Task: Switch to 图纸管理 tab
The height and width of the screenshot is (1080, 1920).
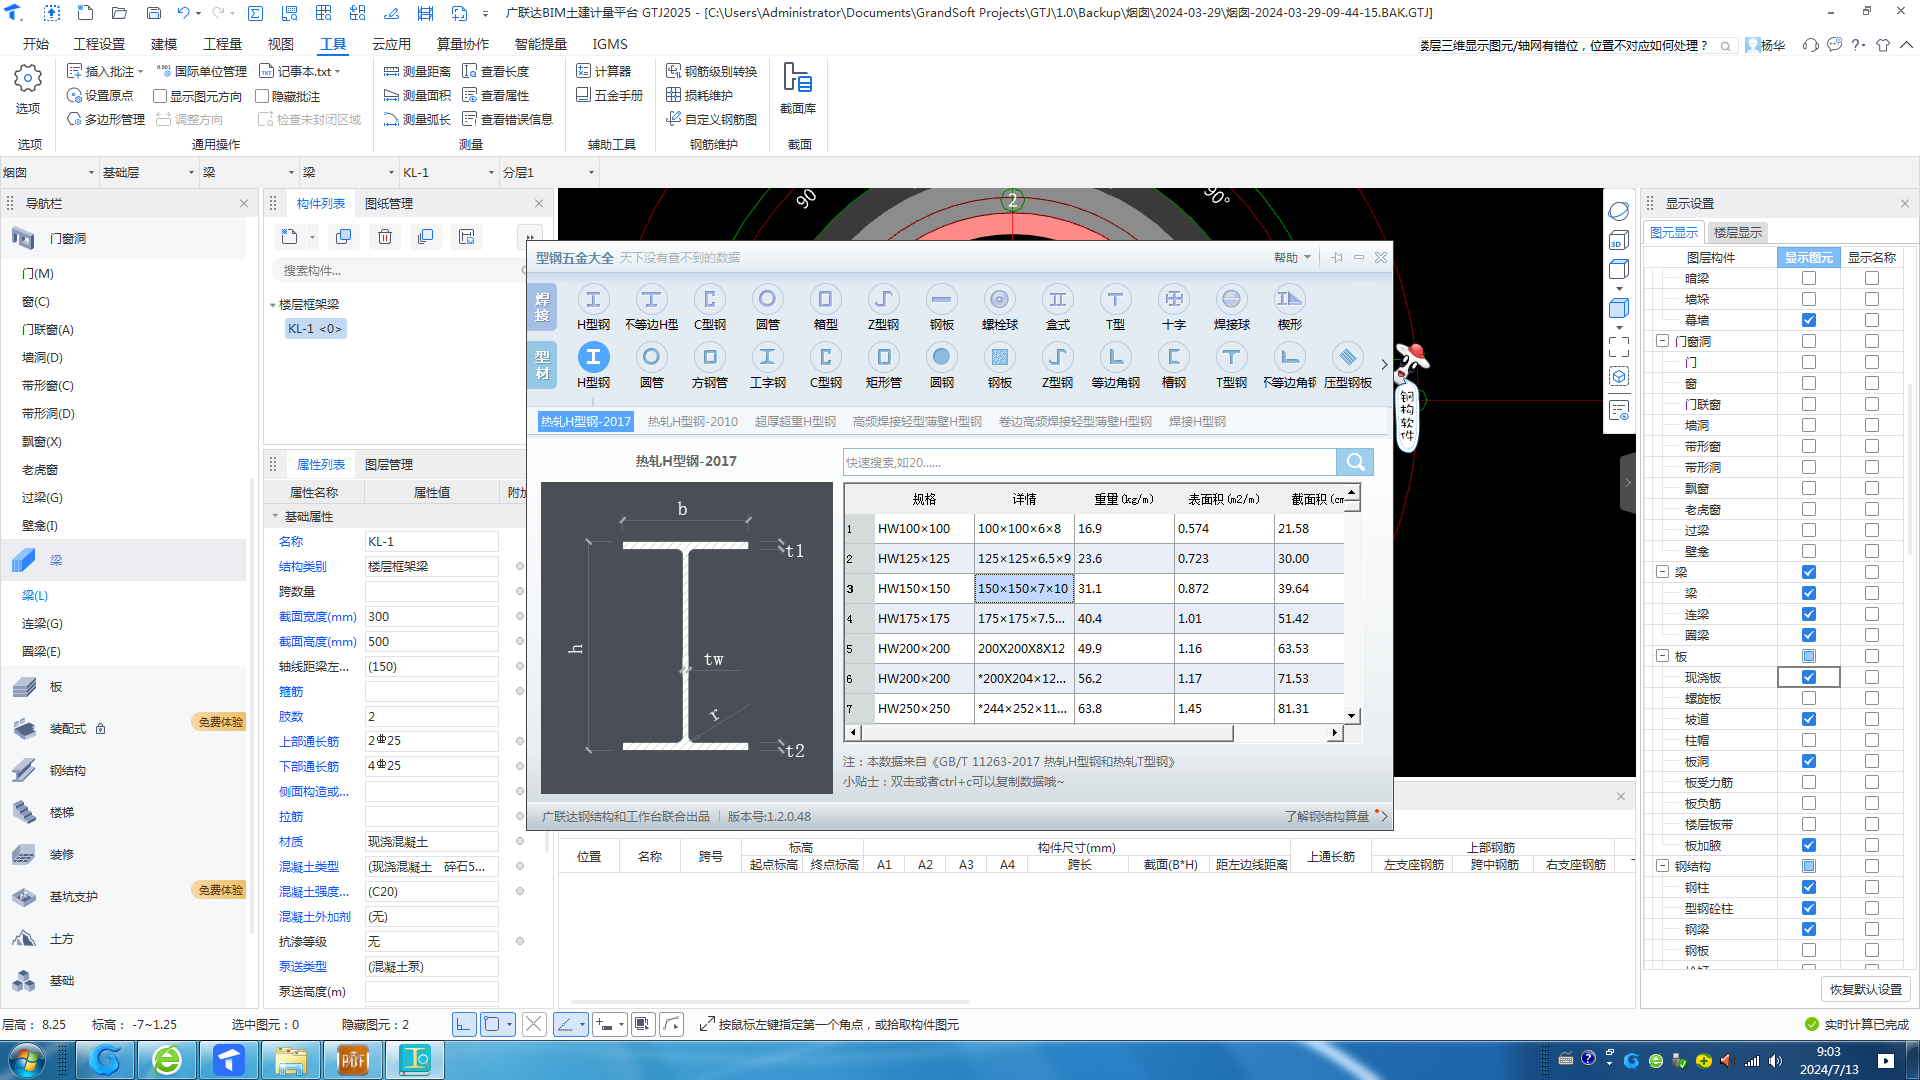Action: 388,203
